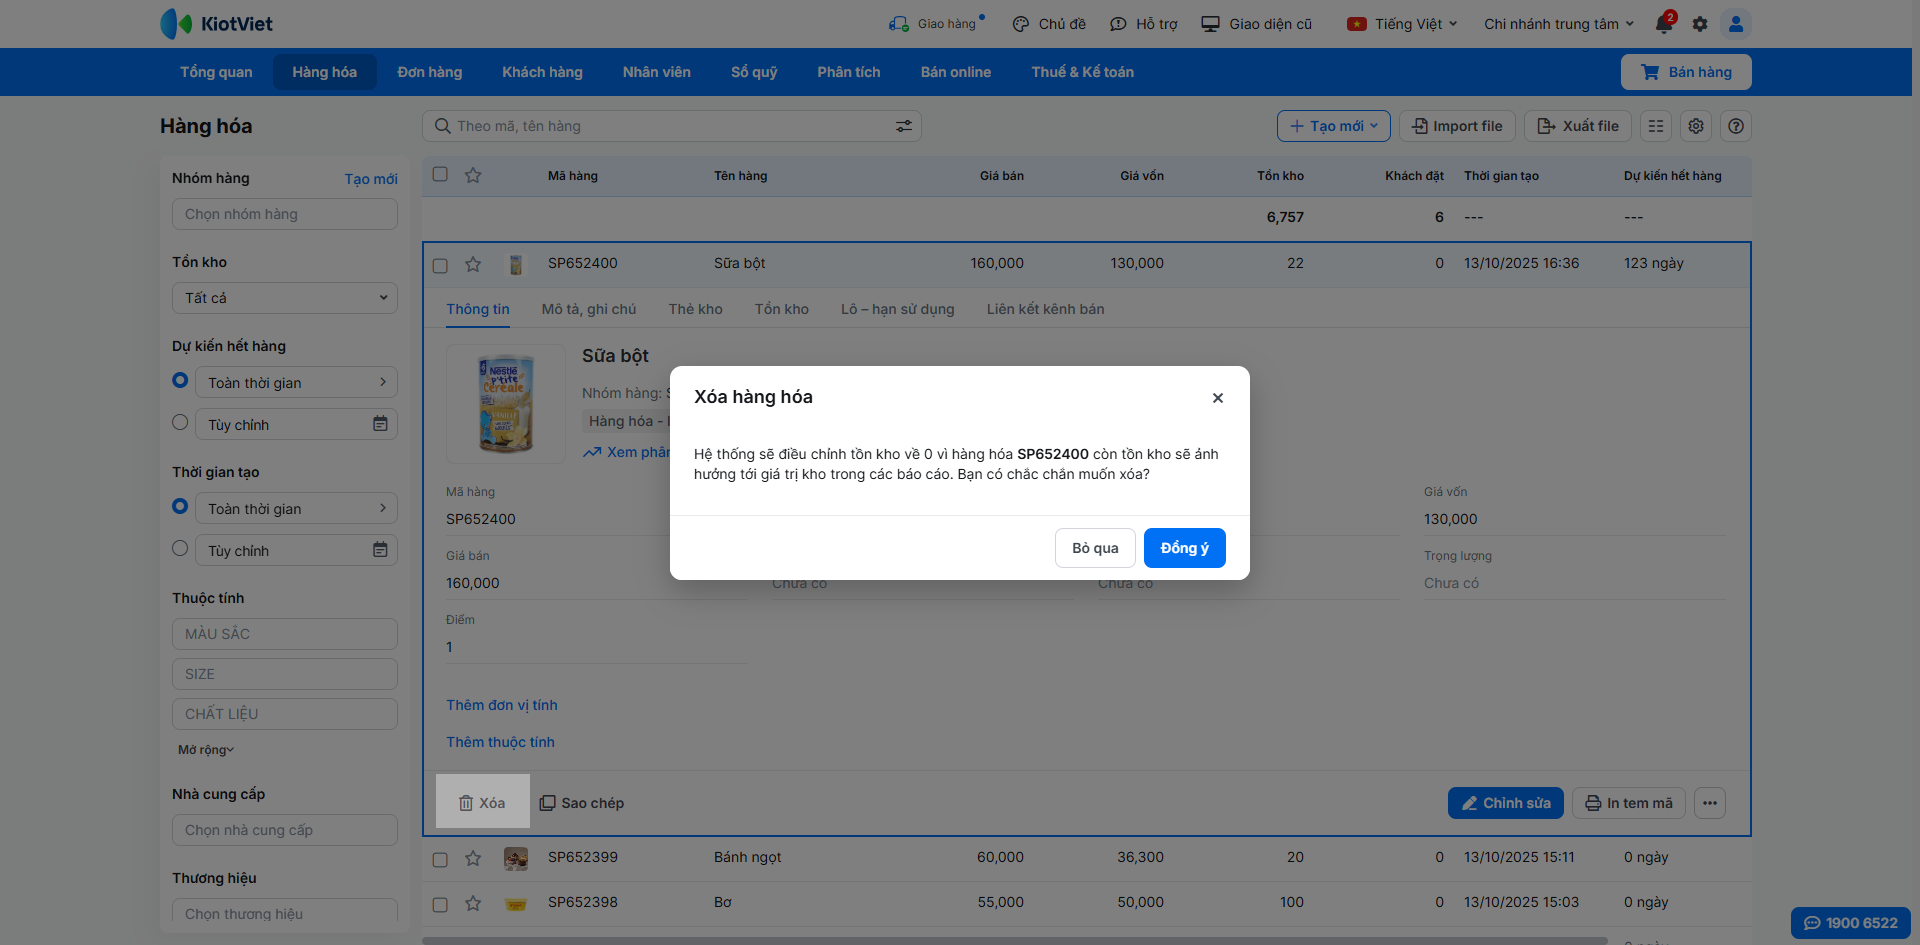
Task: Click the Bánh ngọt row thumbnail
Action: 516,858
